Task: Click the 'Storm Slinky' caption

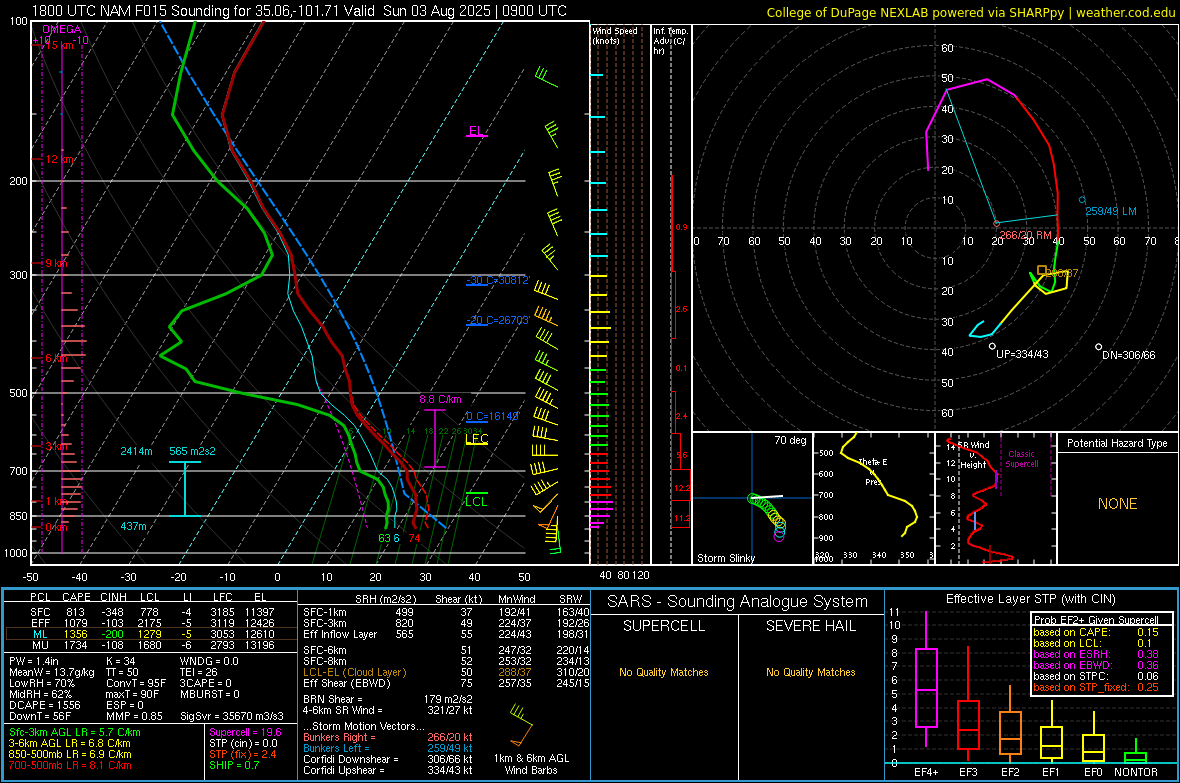Action: tap(726, 558)
